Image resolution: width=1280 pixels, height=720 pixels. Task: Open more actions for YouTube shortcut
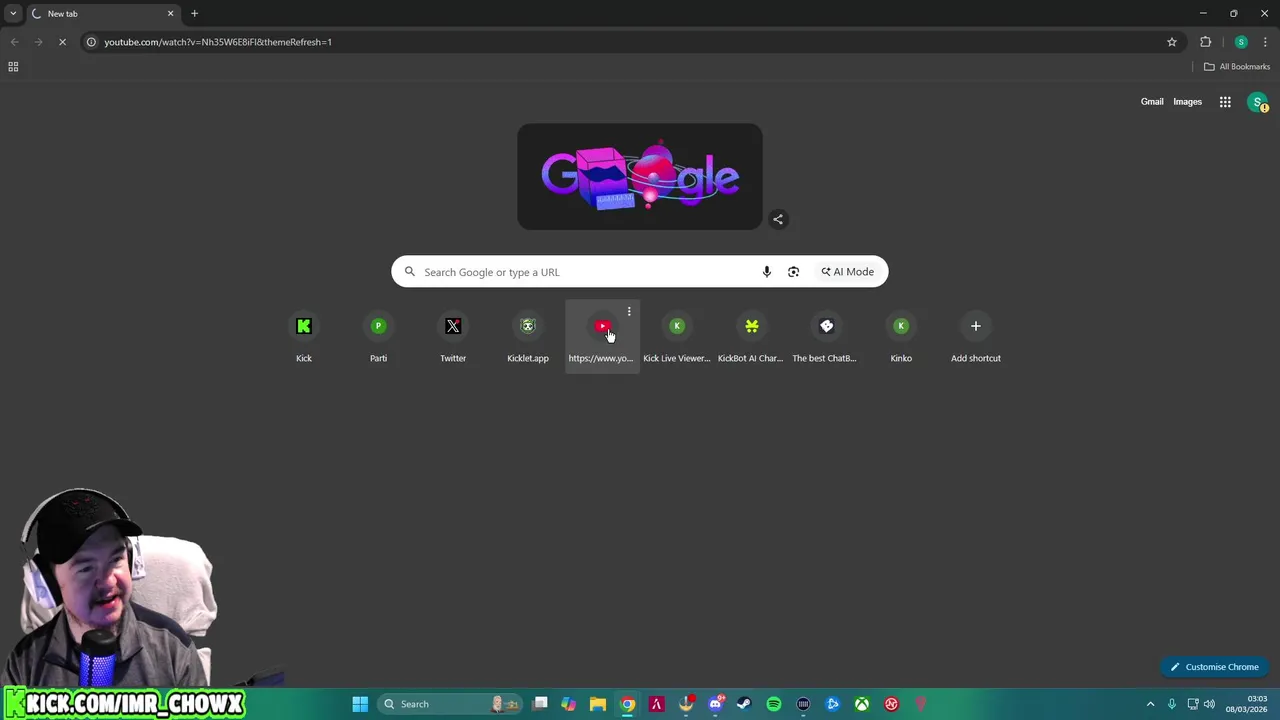629,312
